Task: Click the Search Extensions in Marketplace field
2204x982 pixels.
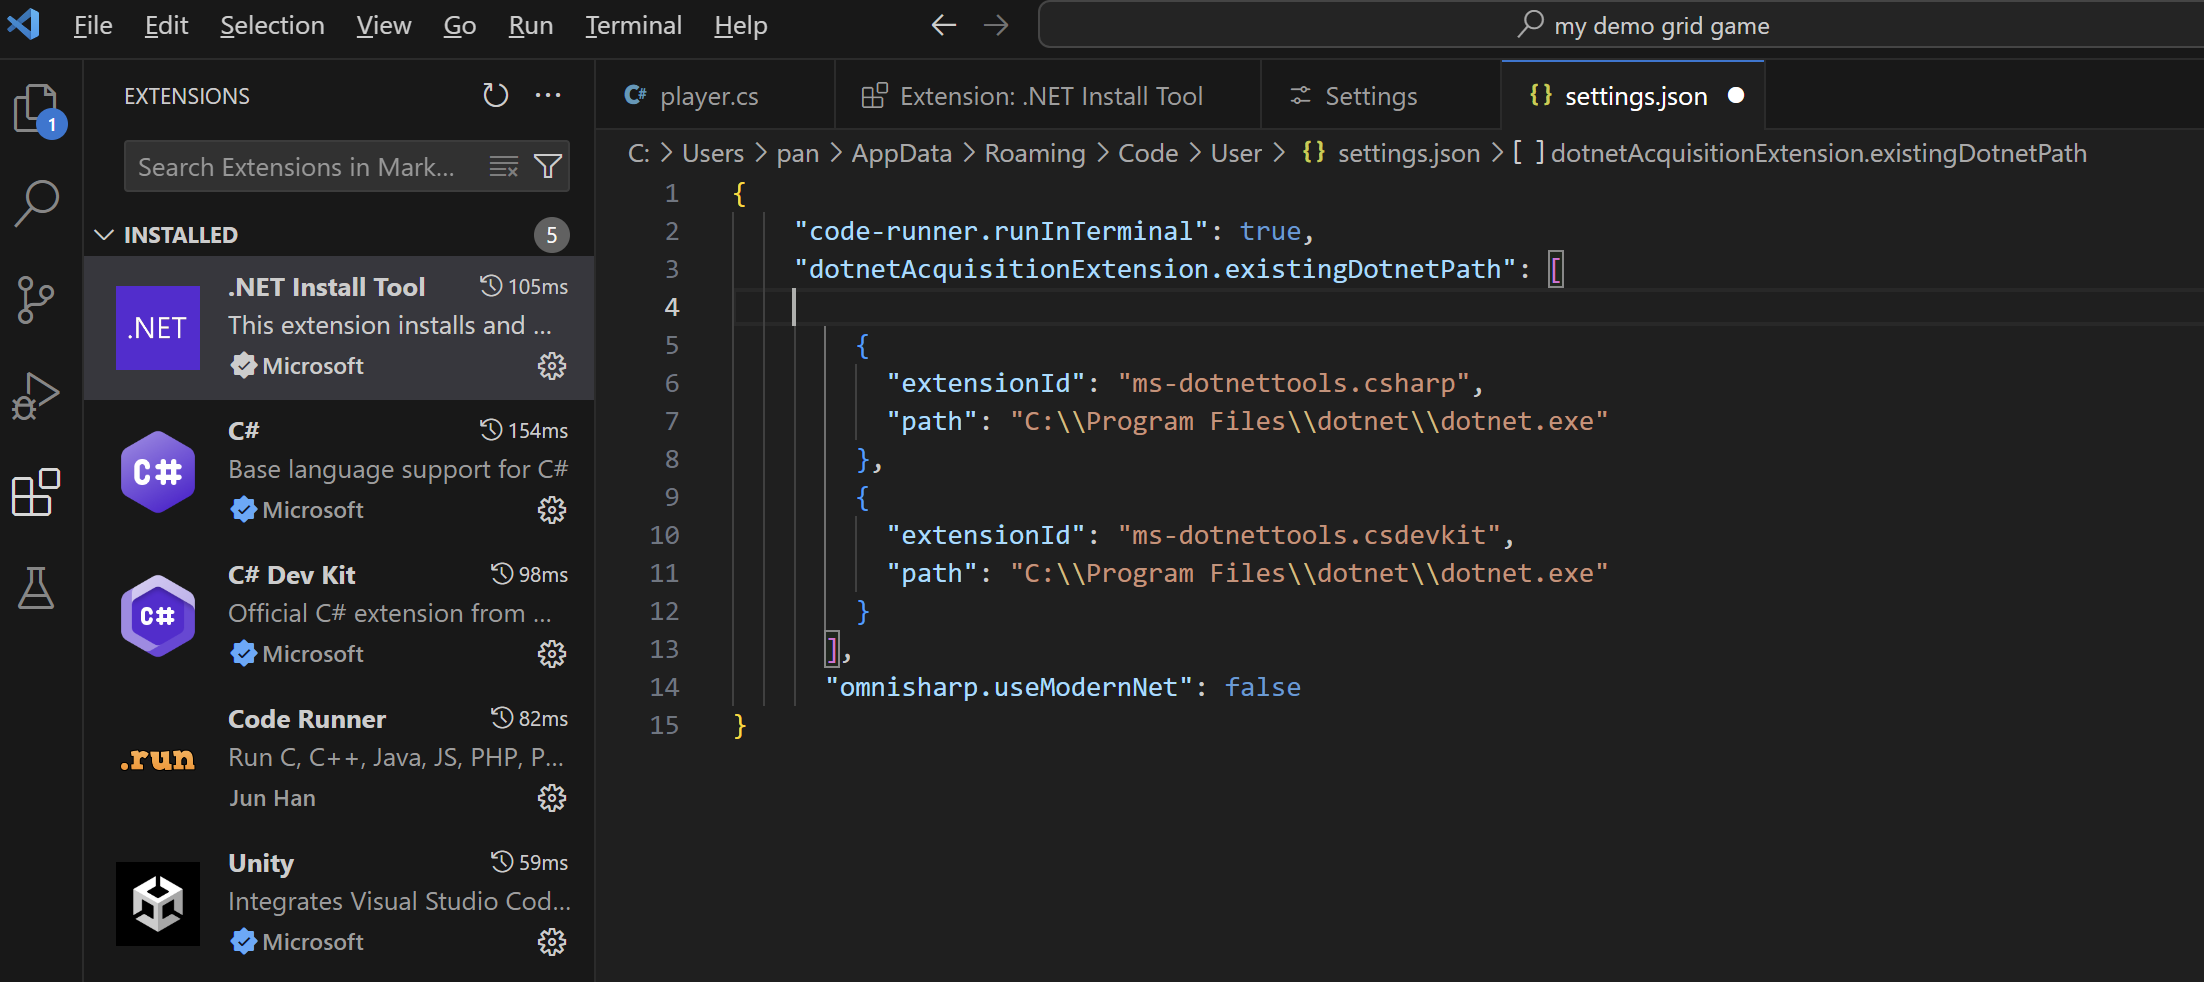Action: click(300, 166)
